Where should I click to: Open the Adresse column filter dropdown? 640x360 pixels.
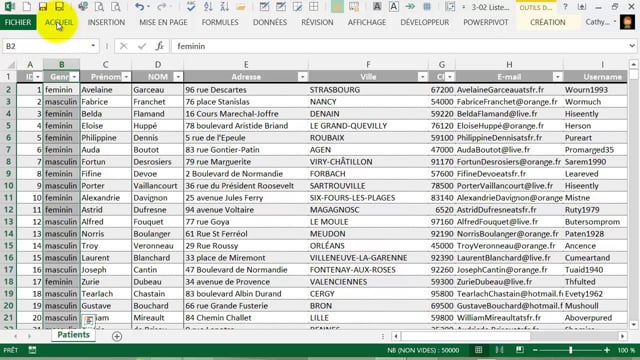pos(302,77)
